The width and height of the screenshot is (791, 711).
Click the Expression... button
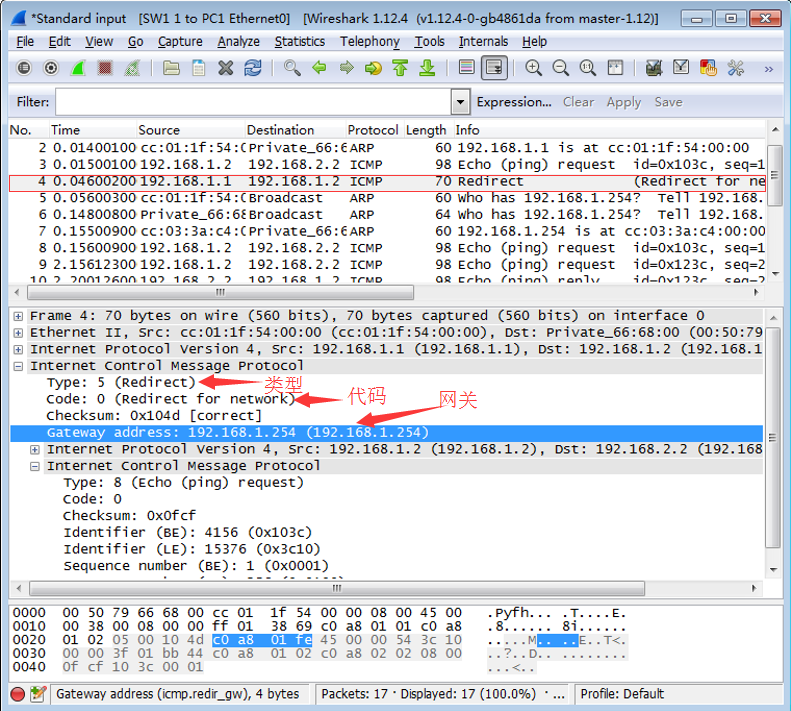pyautogui.click(x=514, y=102)
